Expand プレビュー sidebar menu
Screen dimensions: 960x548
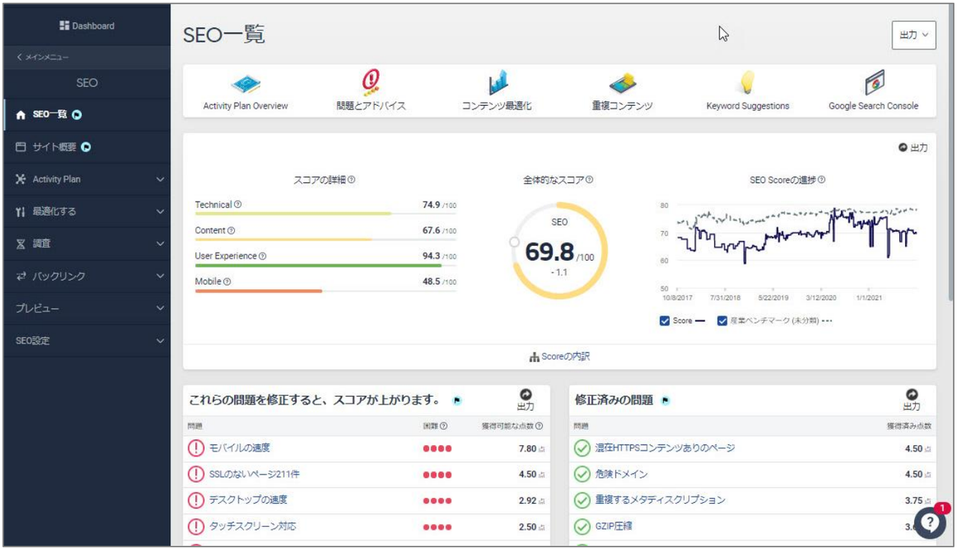87,308
